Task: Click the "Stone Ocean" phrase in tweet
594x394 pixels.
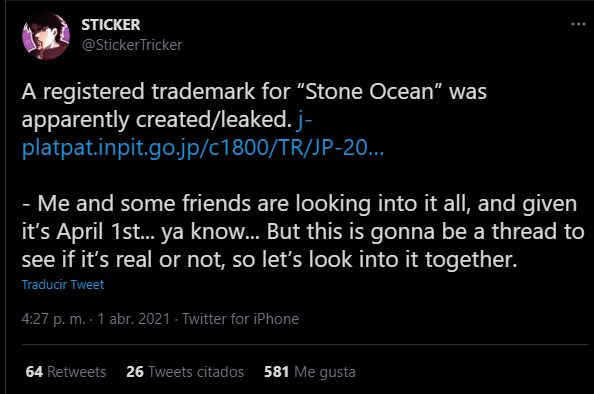Action: pyautogui.click(x=370, y=92)
